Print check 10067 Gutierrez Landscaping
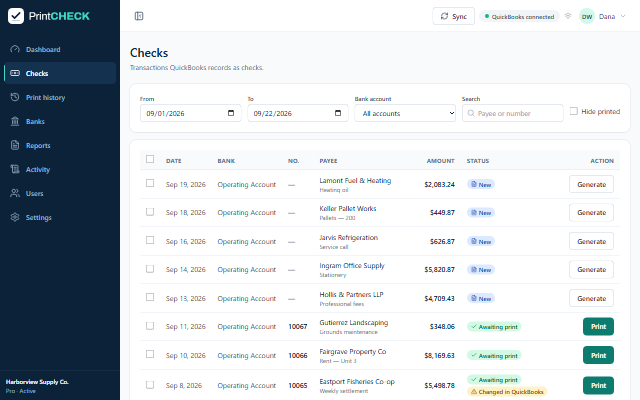Screen dimensions: 640x400 [598, 327]
